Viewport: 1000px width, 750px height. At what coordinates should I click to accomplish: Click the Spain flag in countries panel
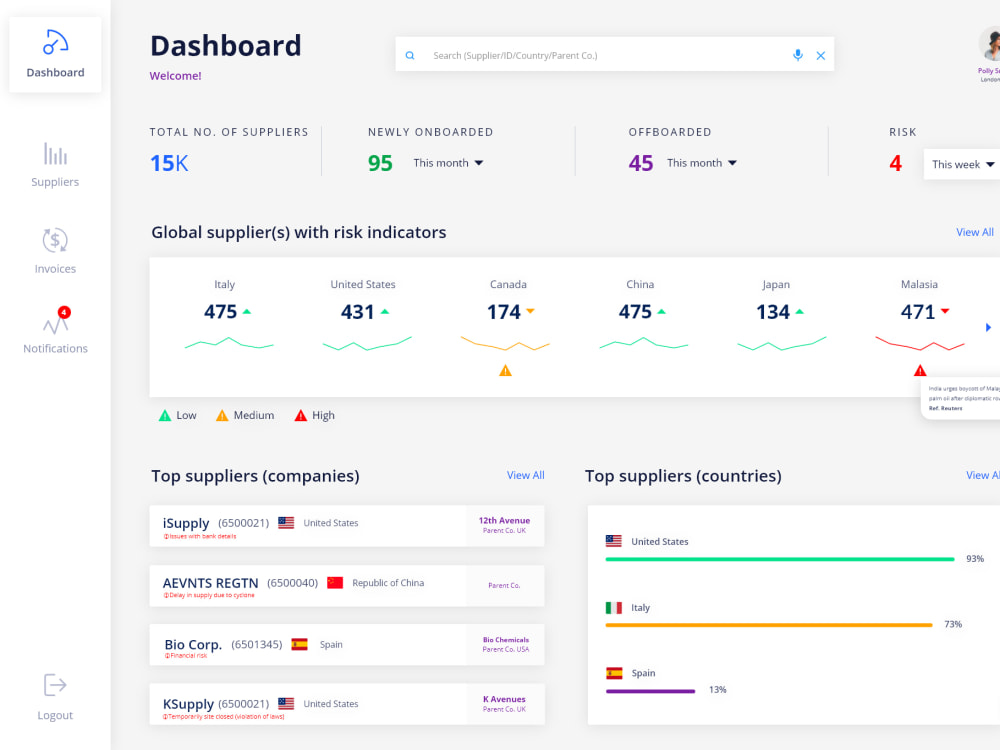[x=614, y=673]
